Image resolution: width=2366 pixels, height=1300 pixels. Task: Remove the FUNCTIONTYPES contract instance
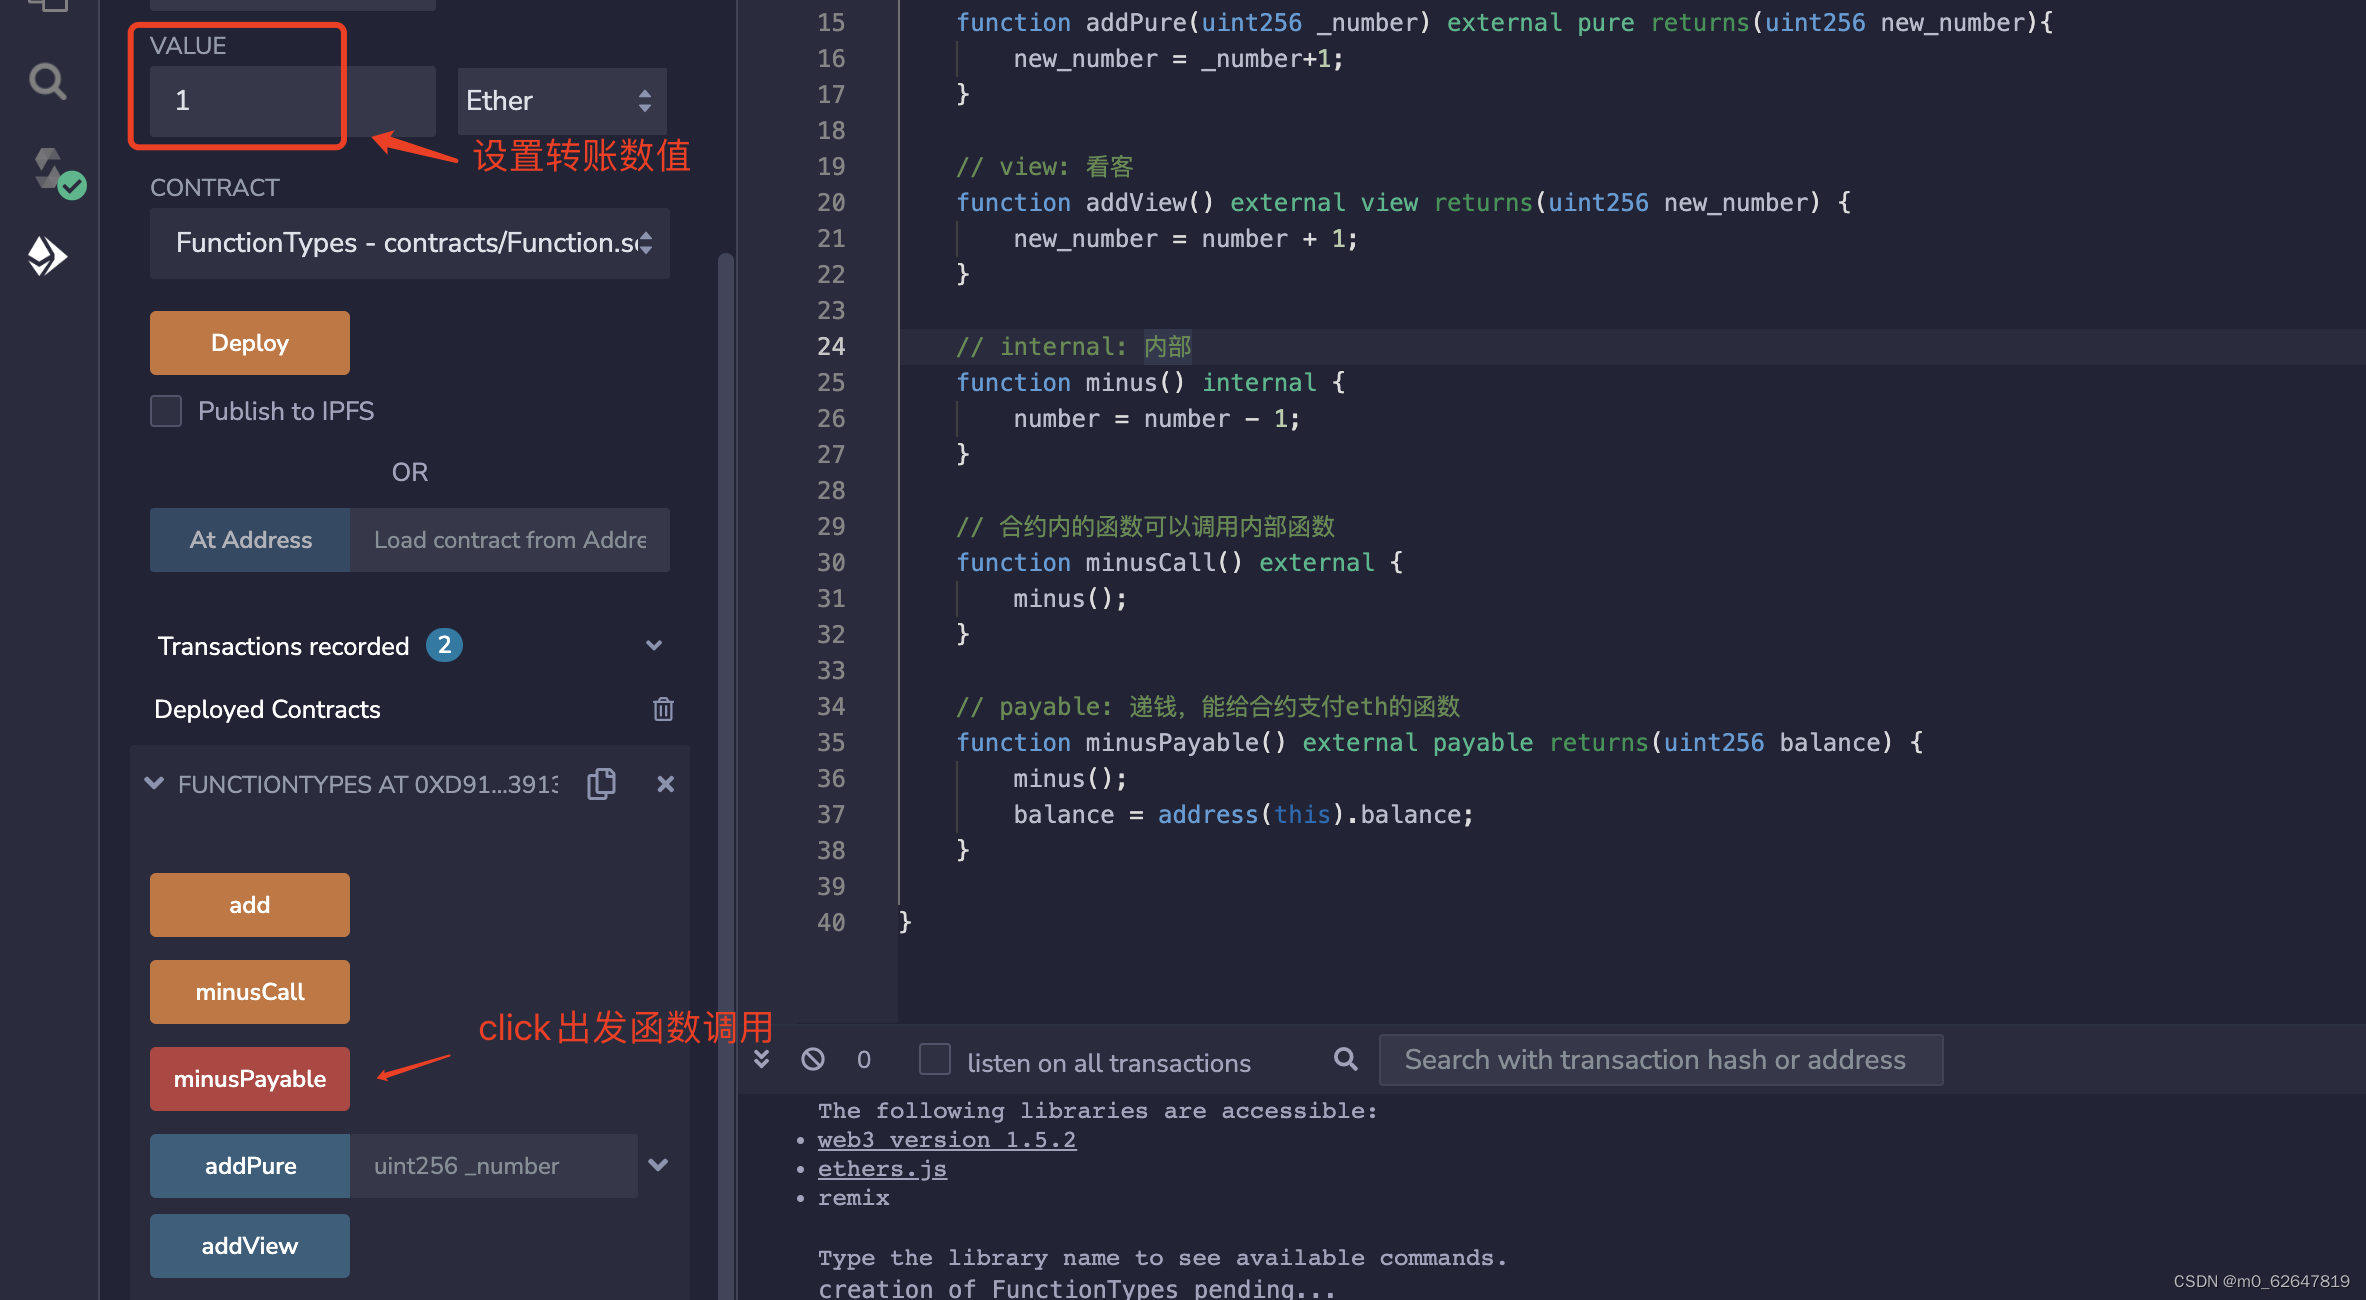click(665, 784)
